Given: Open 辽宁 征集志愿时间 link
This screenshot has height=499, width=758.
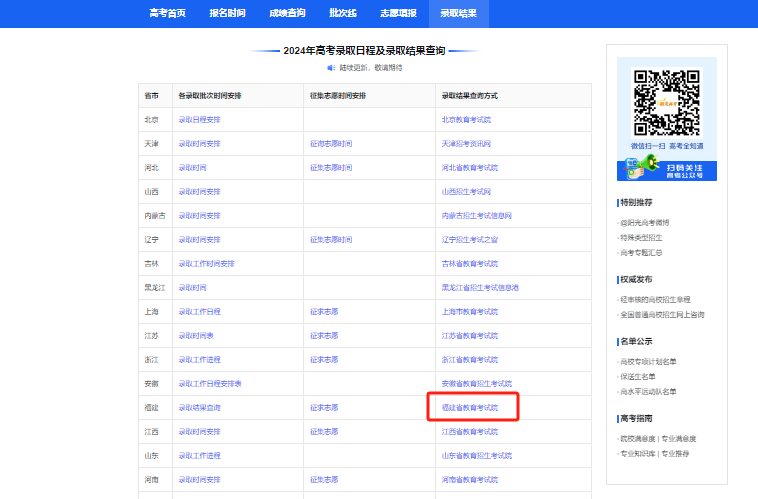Looking at the screenshot, I should [331, 240].
